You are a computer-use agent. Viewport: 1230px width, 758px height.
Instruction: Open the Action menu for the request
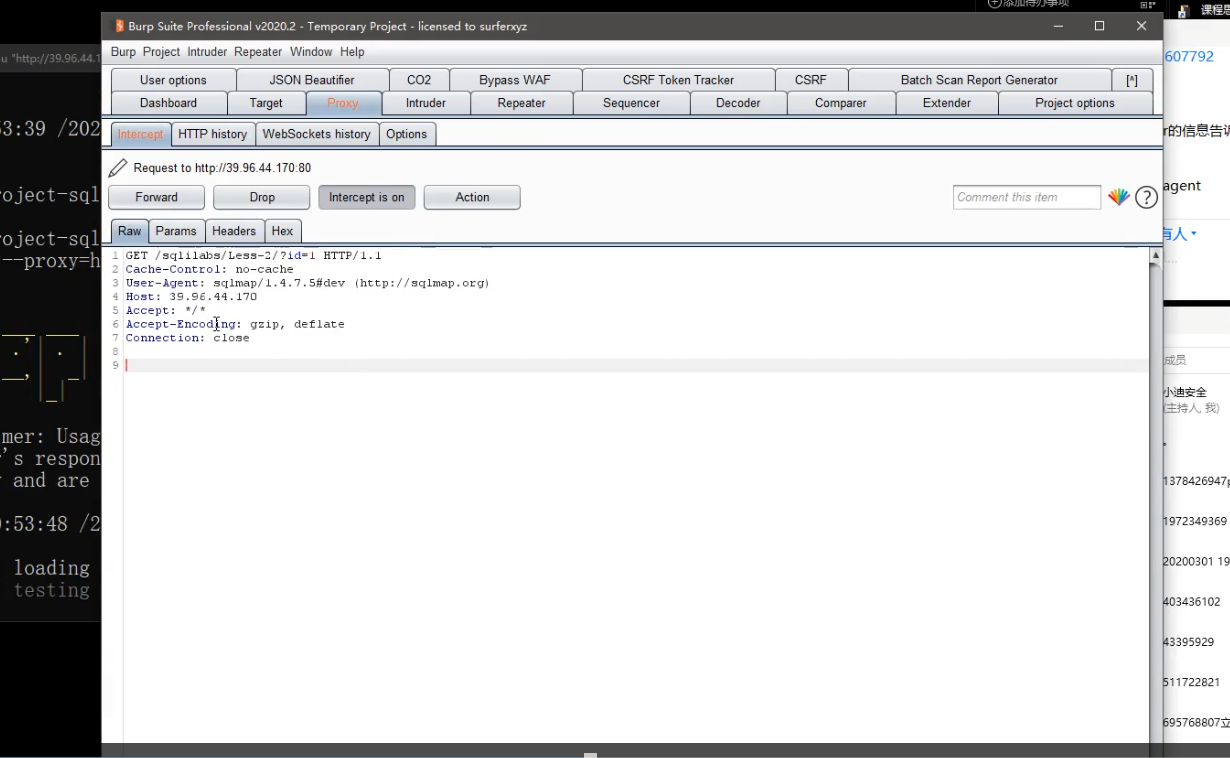point(471,197)
